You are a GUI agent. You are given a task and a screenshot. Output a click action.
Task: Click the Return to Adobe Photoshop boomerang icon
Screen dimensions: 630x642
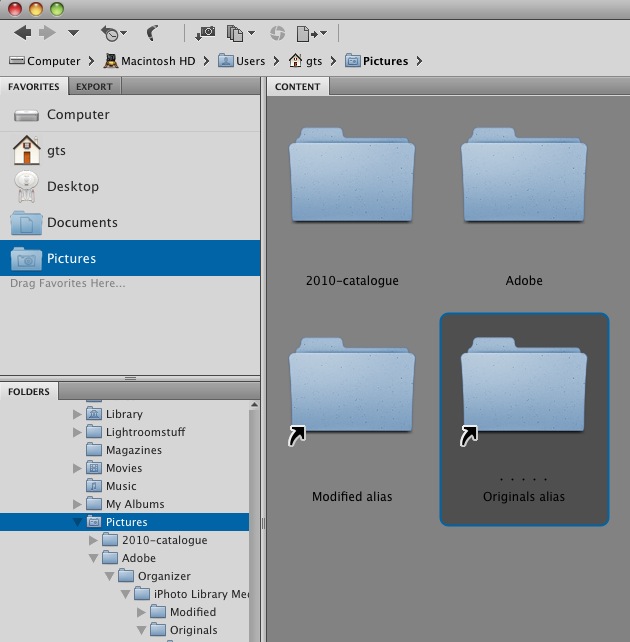(x=154, y=33)
